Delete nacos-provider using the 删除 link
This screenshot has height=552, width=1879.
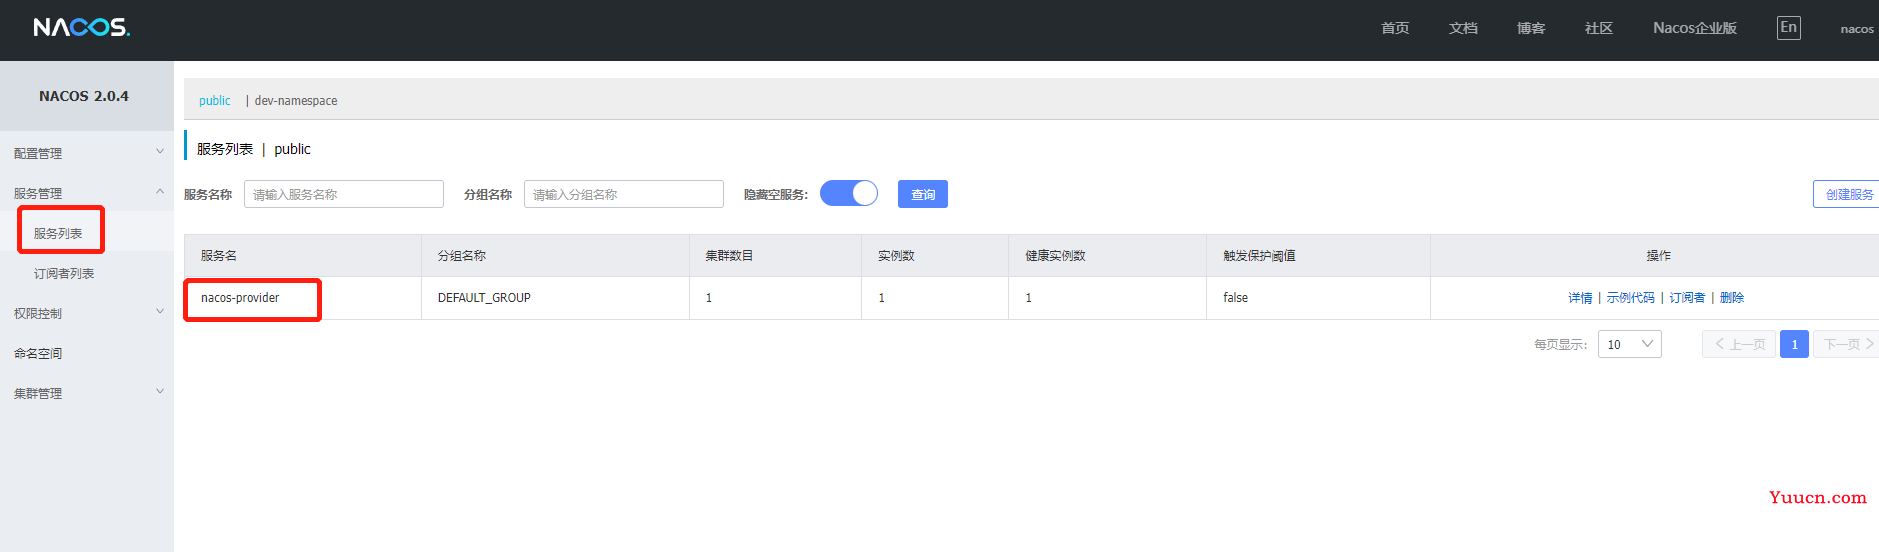click(1731, 298)
